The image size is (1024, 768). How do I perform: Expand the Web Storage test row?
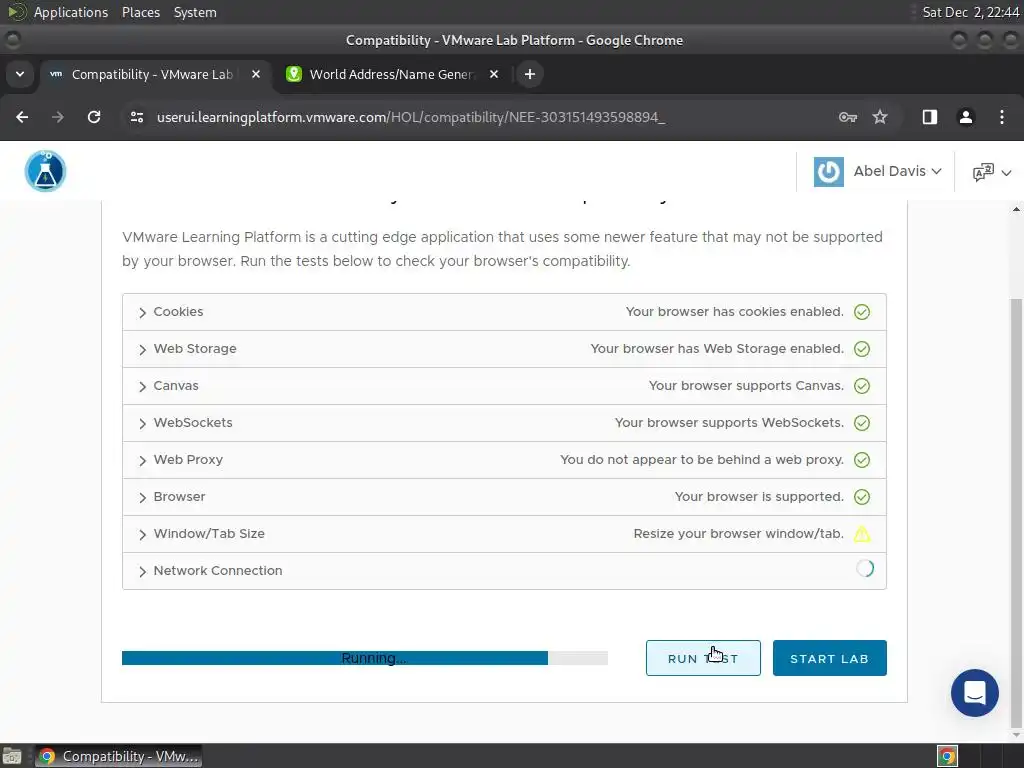pos(504,349)
